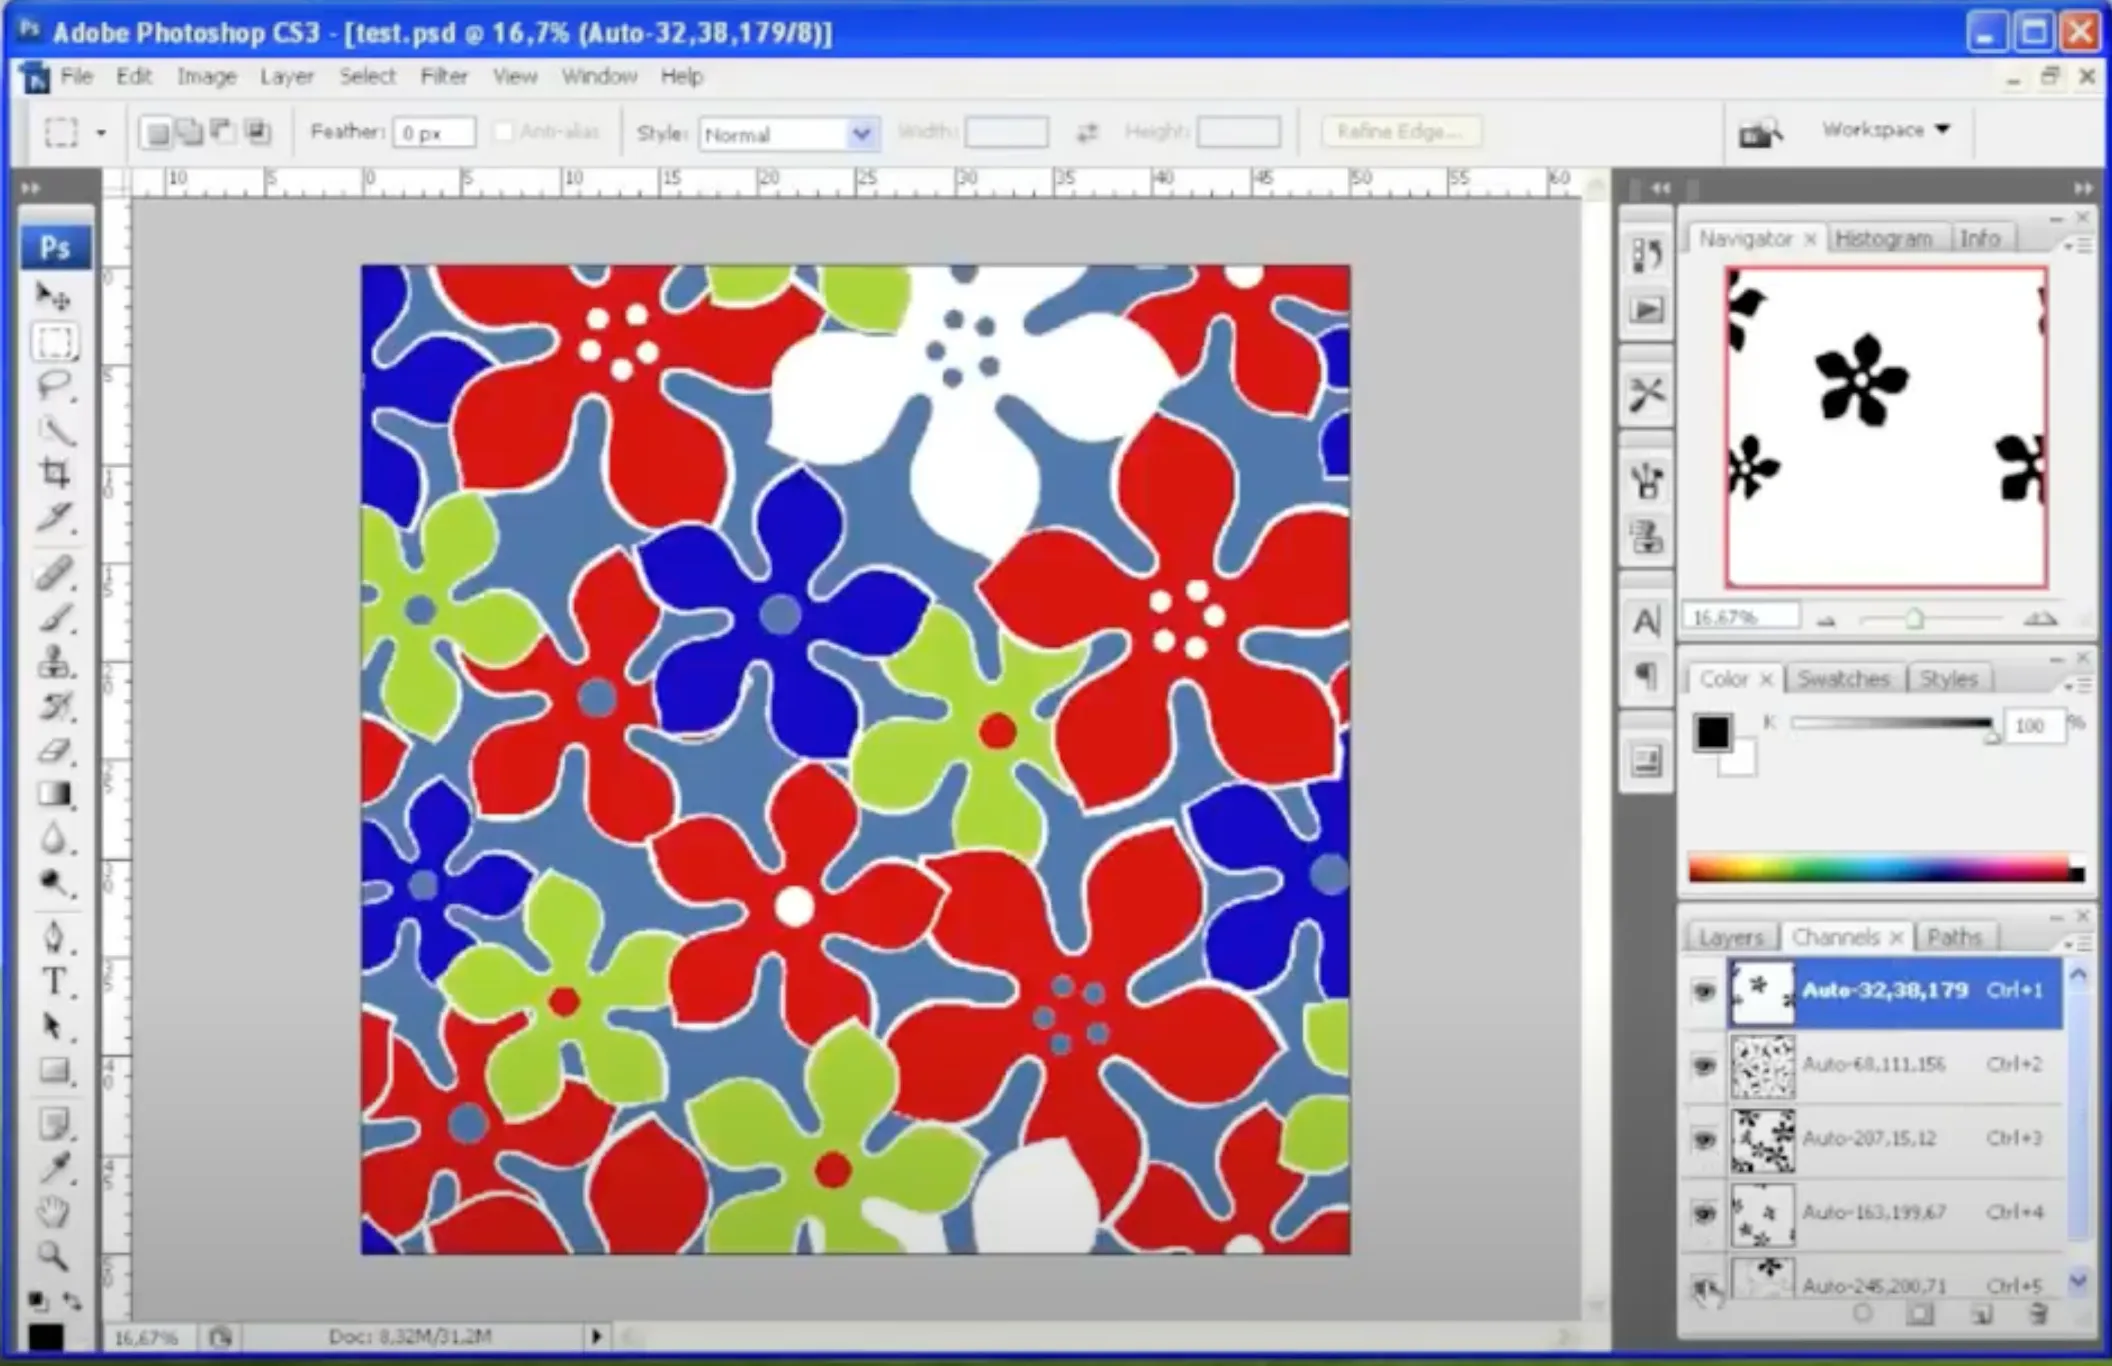Open the Filter menu
The image size is (2112, 1366).
click(443, 77)
